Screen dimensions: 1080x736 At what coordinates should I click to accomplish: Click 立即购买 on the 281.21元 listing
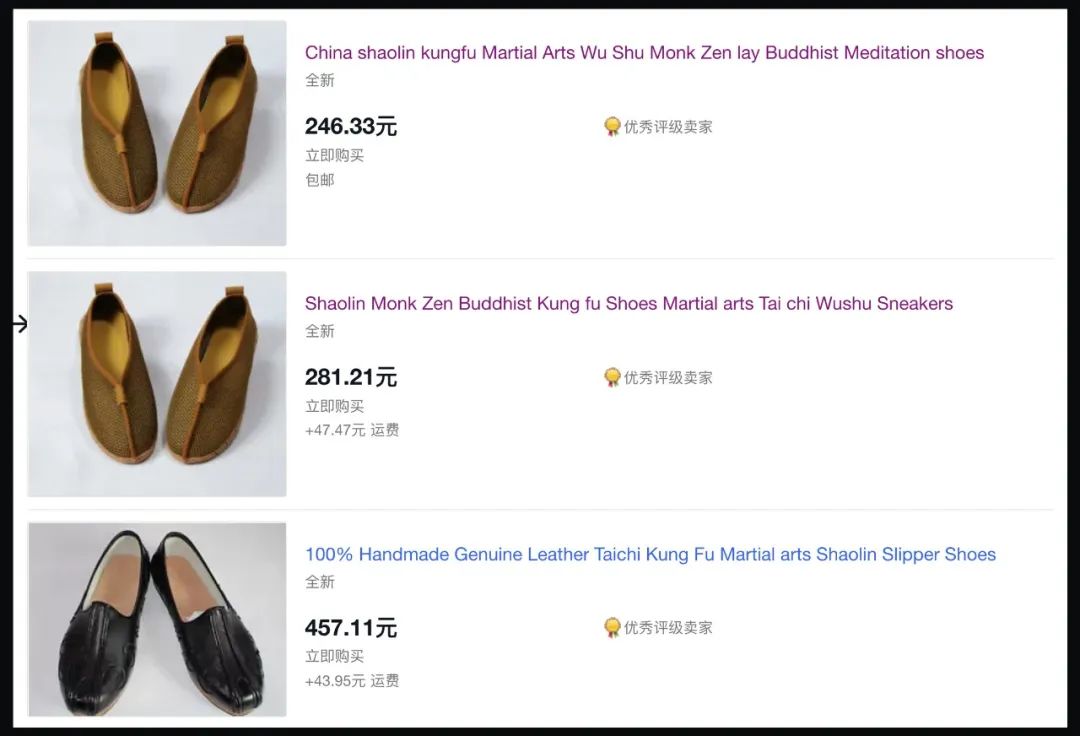(334, 406)
